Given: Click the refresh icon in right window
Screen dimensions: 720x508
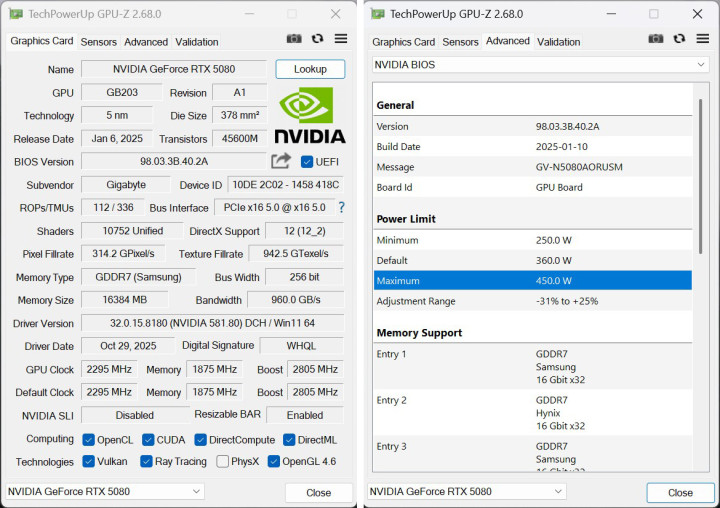Looking at the screenshot, I should [x=679, y=38].
